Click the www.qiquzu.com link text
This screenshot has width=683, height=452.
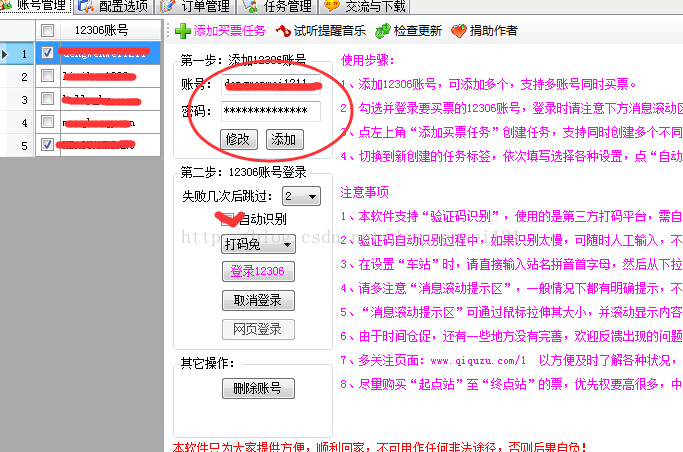point(478,361)
